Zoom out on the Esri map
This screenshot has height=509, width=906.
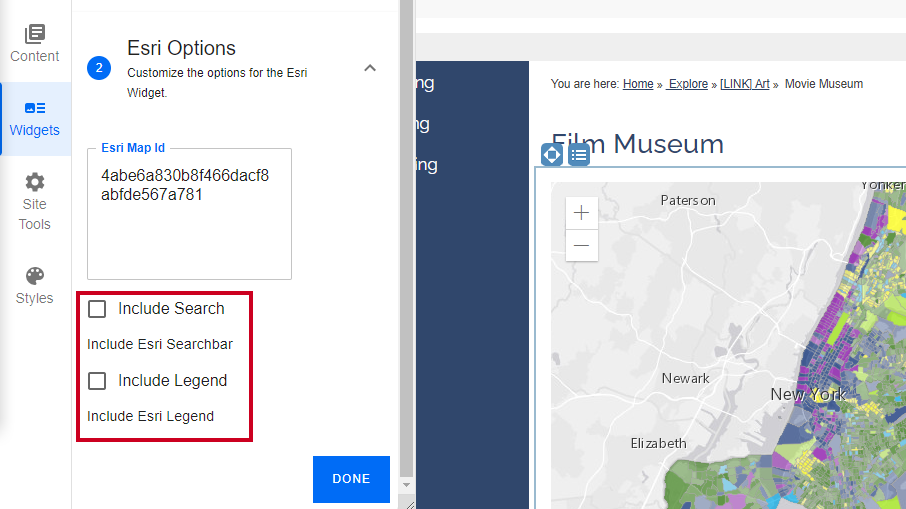(581, 246)
